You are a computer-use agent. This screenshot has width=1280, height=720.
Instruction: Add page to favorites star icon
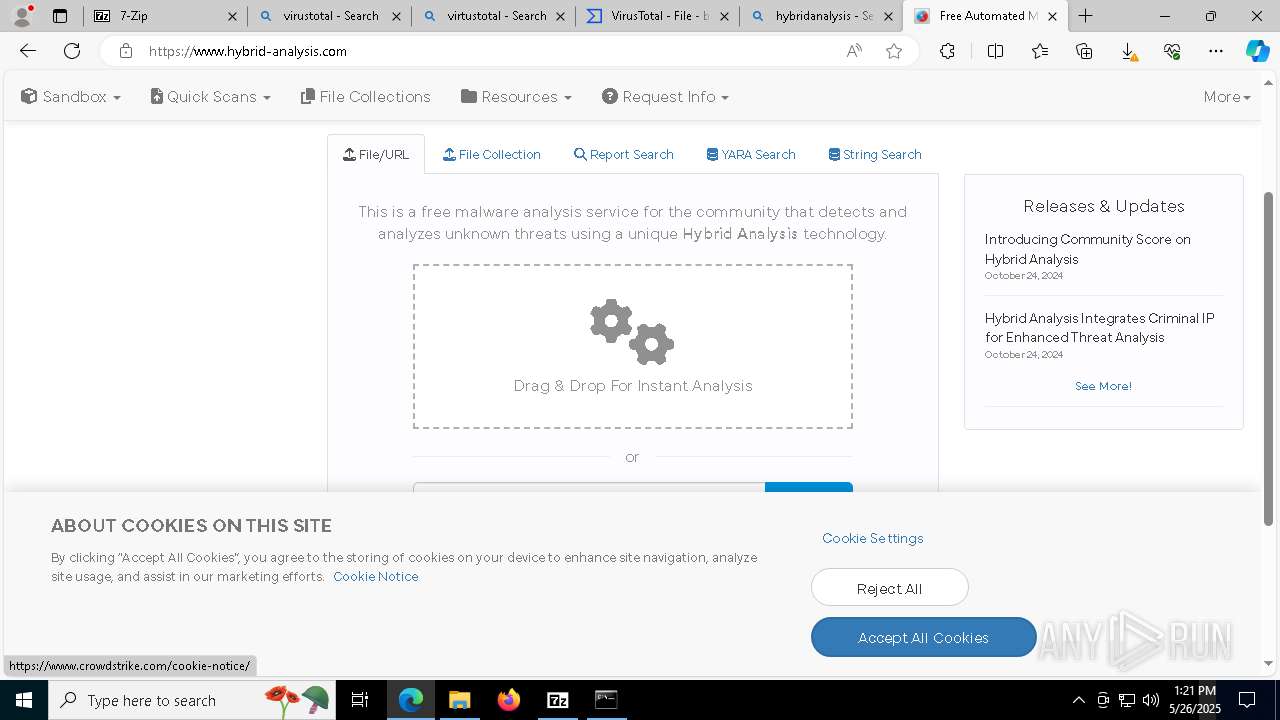(x=894, y=51)
